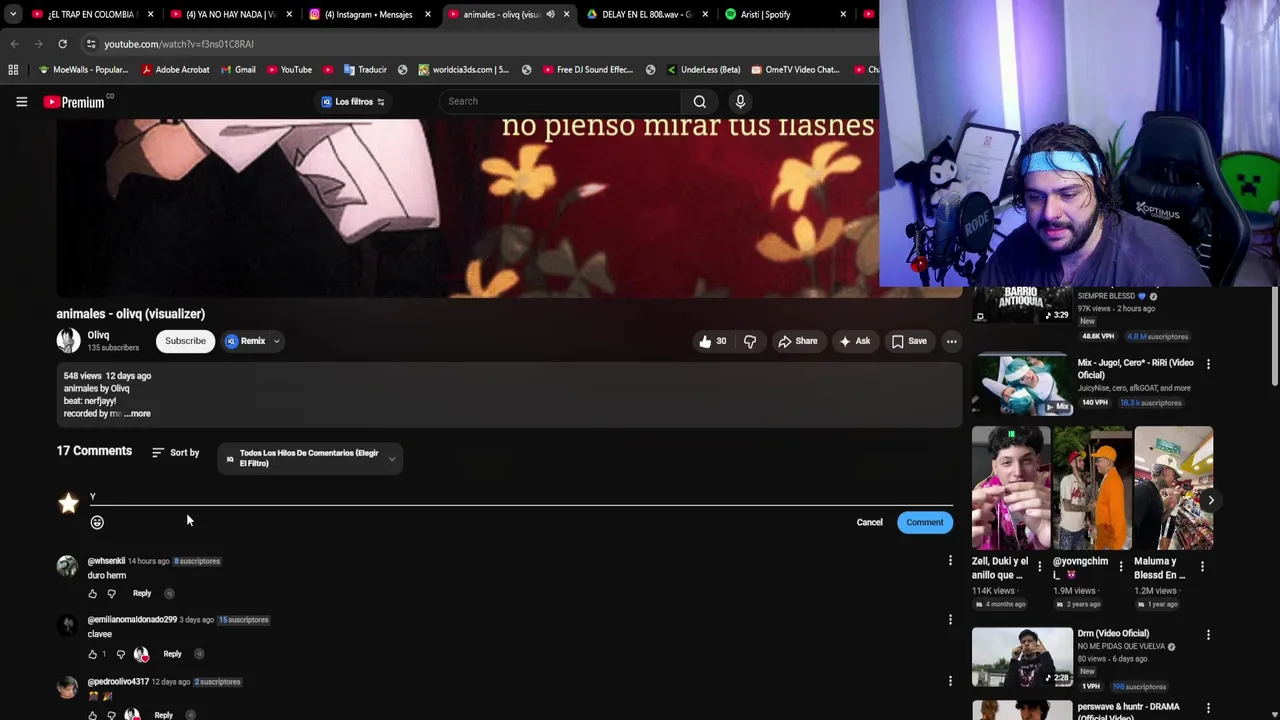The width and height of the screenshot is (1280, 720).
Task: Like the video with thumbs up
Action: (713, 341)
